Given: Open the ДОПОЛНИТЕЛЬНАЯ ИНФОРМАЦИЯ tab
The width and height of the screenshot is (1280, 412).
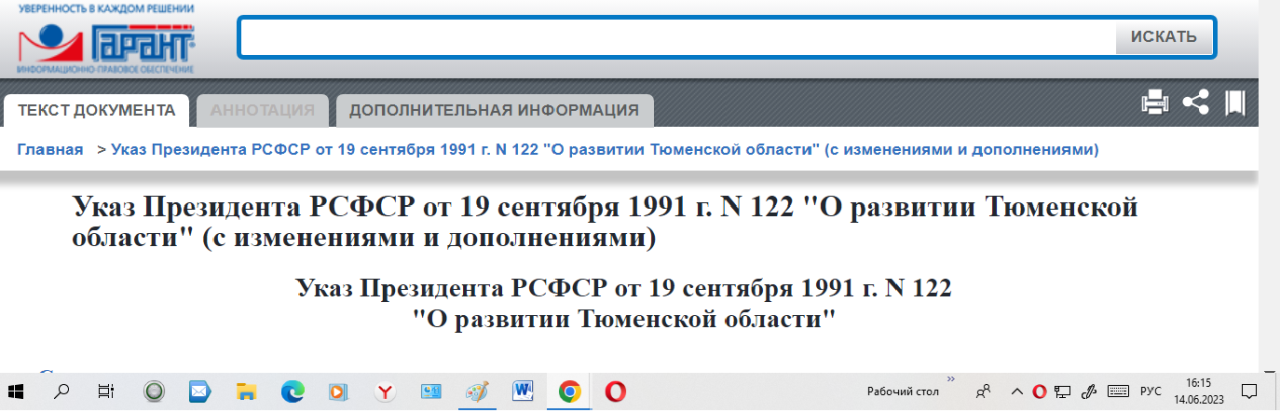Looking at the screenshot, I should pyautogui.click(x=494, y=110).
